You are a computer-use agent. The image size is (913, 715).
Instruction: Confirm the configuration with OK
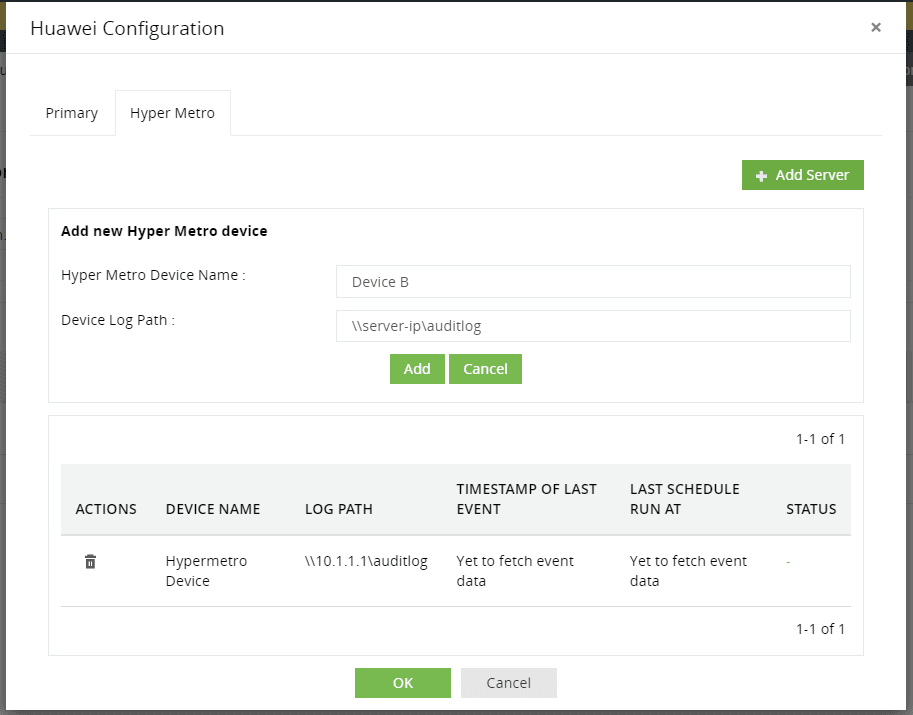click(403, 683)
